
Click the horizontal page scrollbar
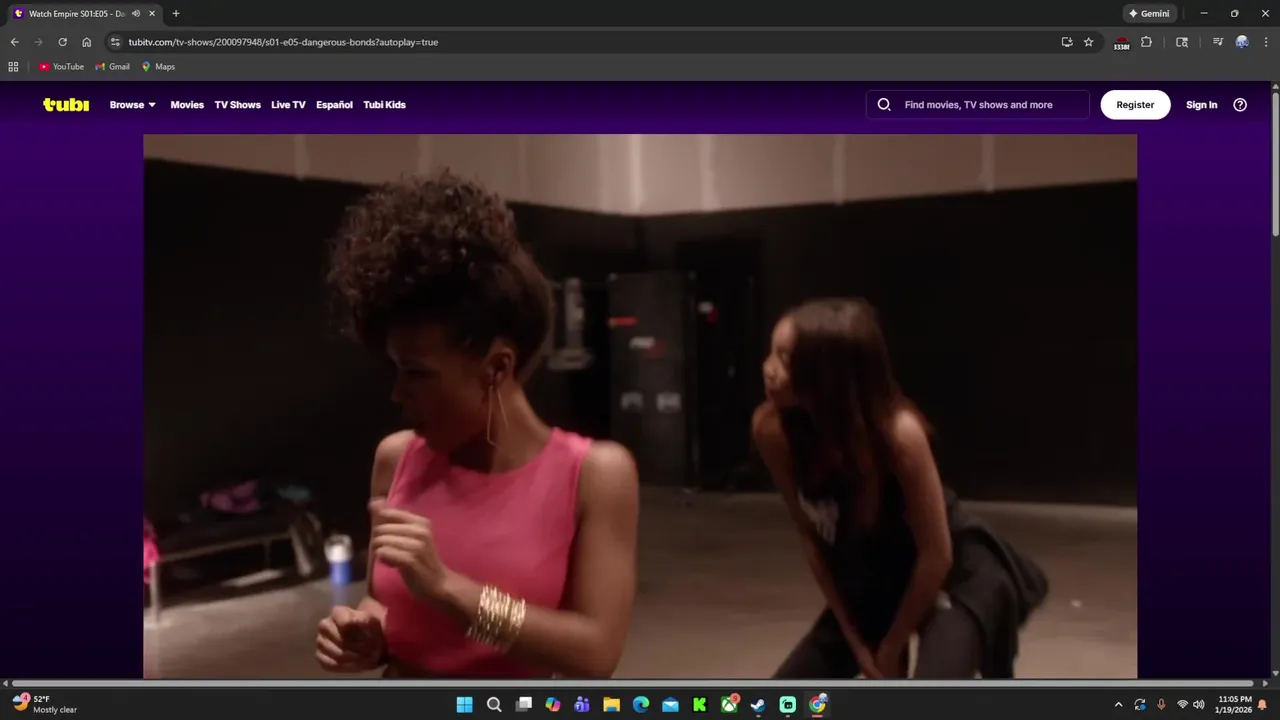[633, 684]
